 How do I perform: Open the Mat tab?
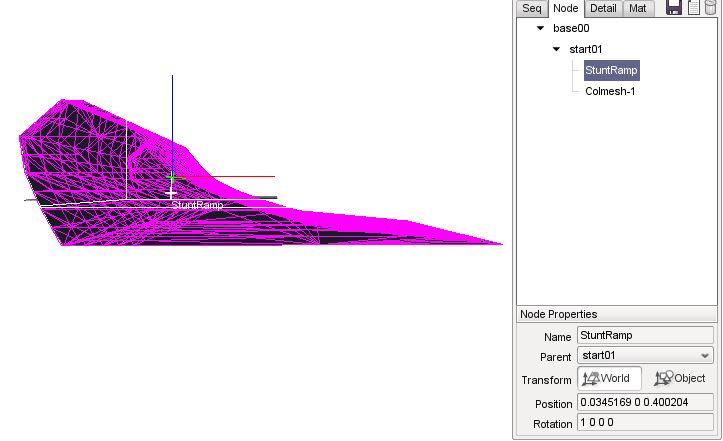click(x=638, y=8)
